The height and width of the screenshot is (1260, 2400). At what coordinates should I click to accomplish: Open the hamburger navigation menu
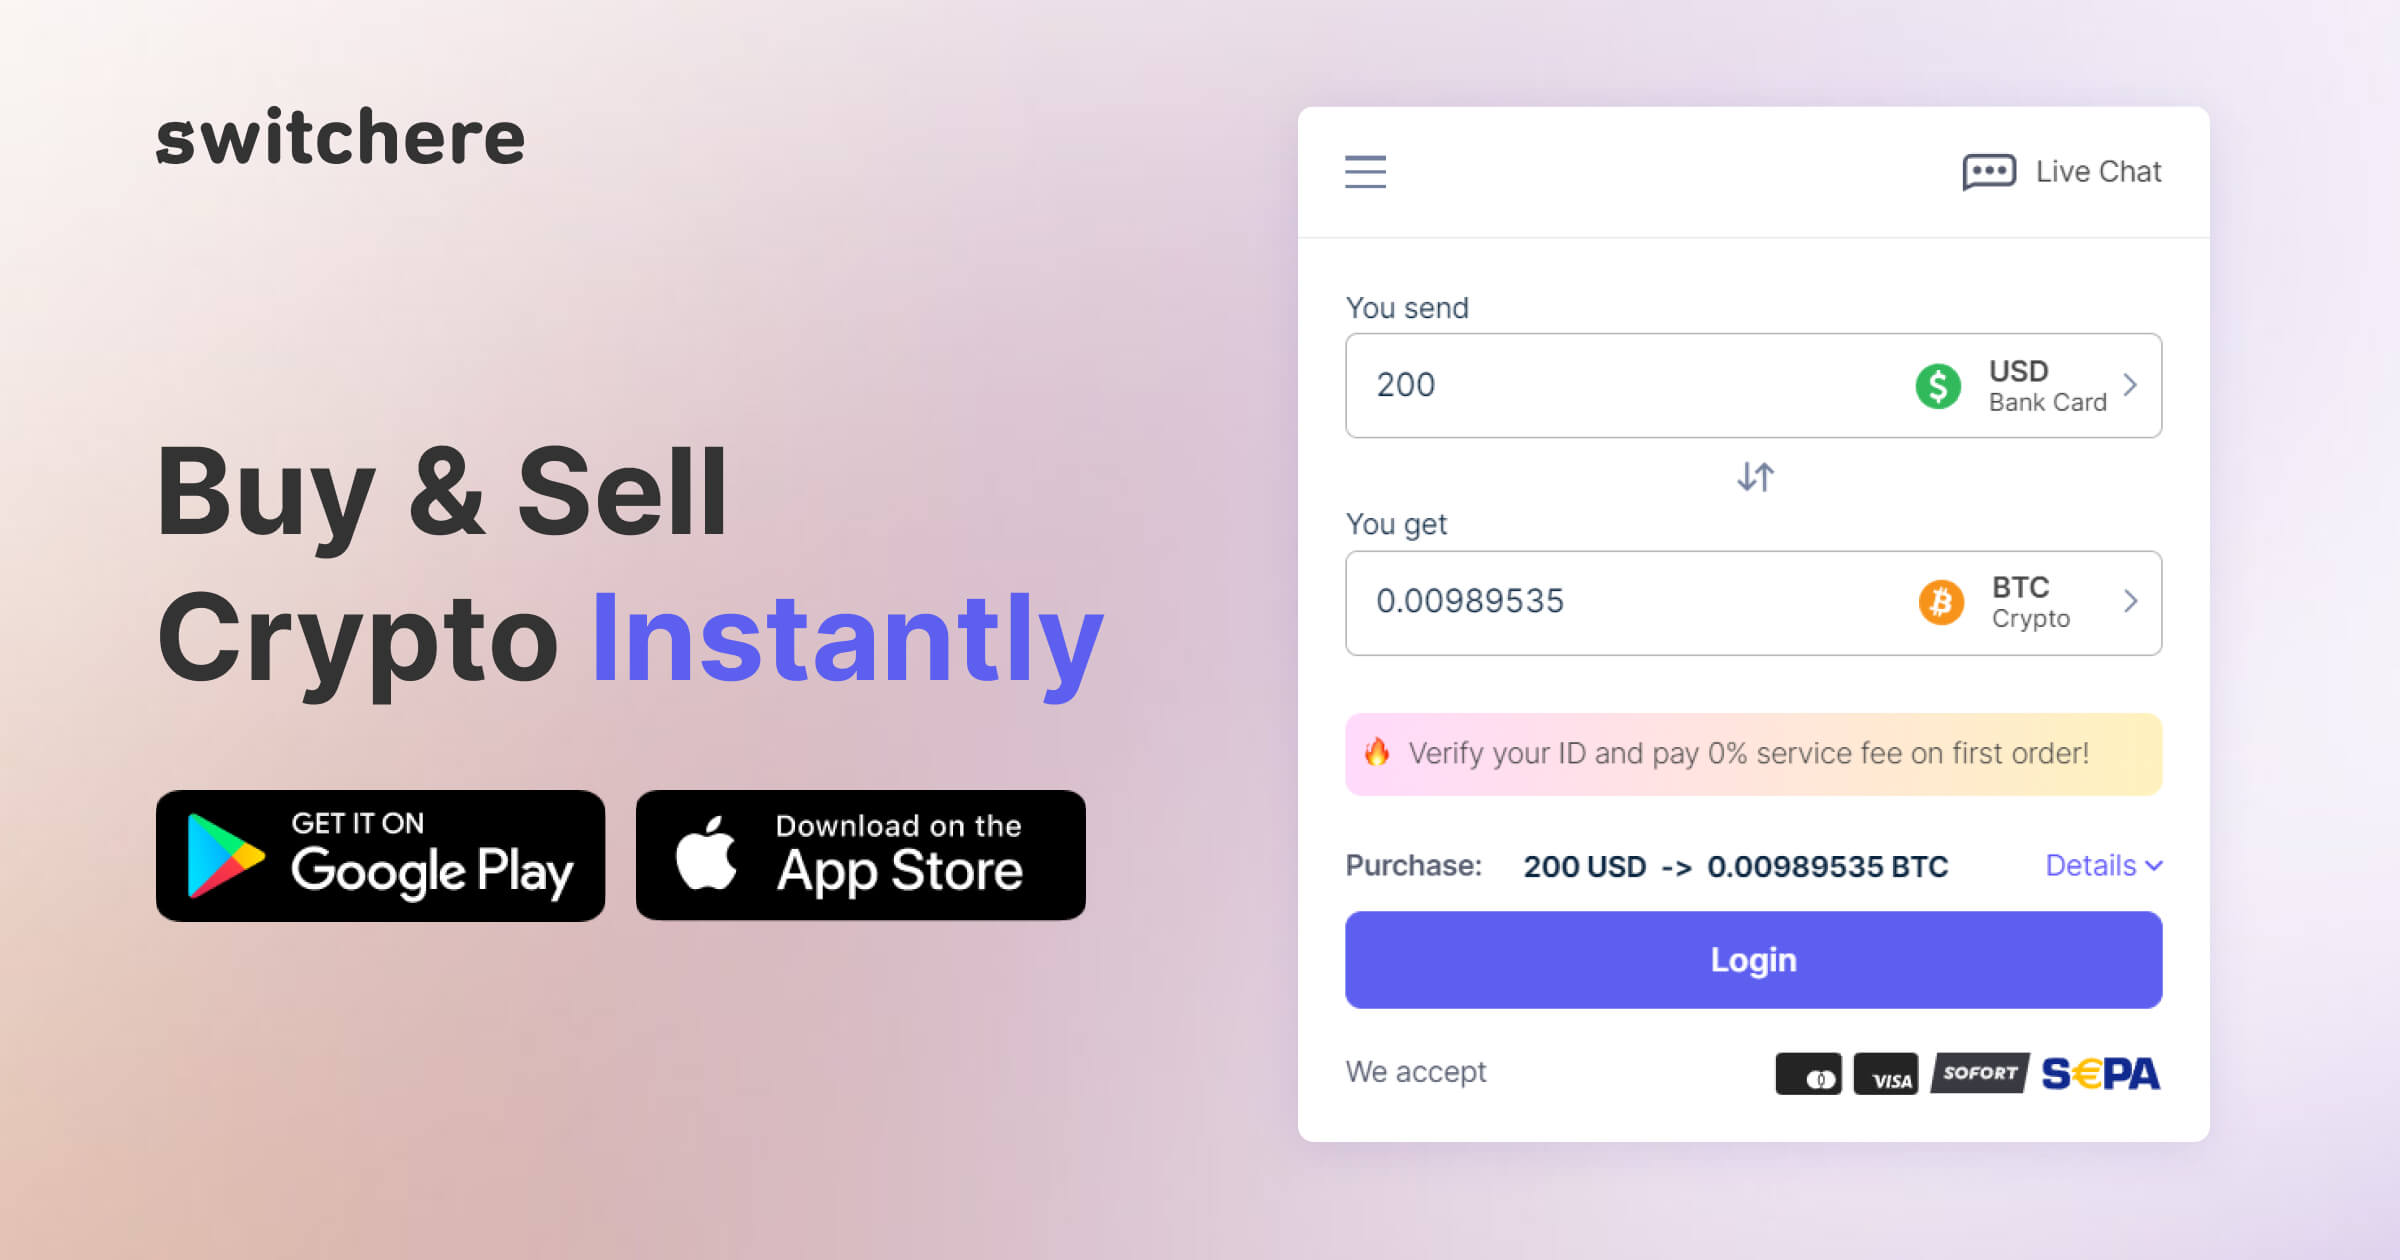1365,170
